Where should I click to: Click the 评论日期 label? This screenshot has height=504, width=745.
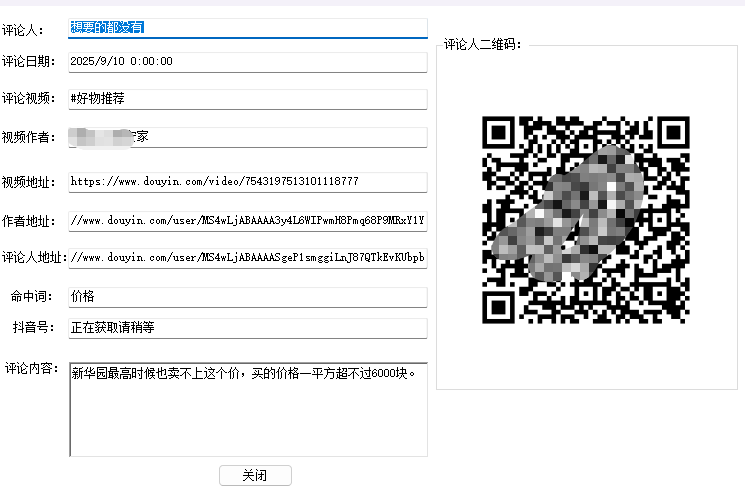(29, 62)
